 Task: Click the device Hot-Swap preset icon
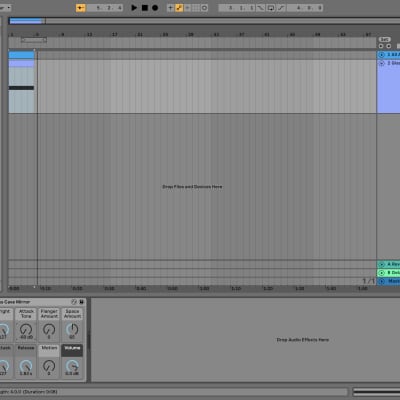coord(74,302)
